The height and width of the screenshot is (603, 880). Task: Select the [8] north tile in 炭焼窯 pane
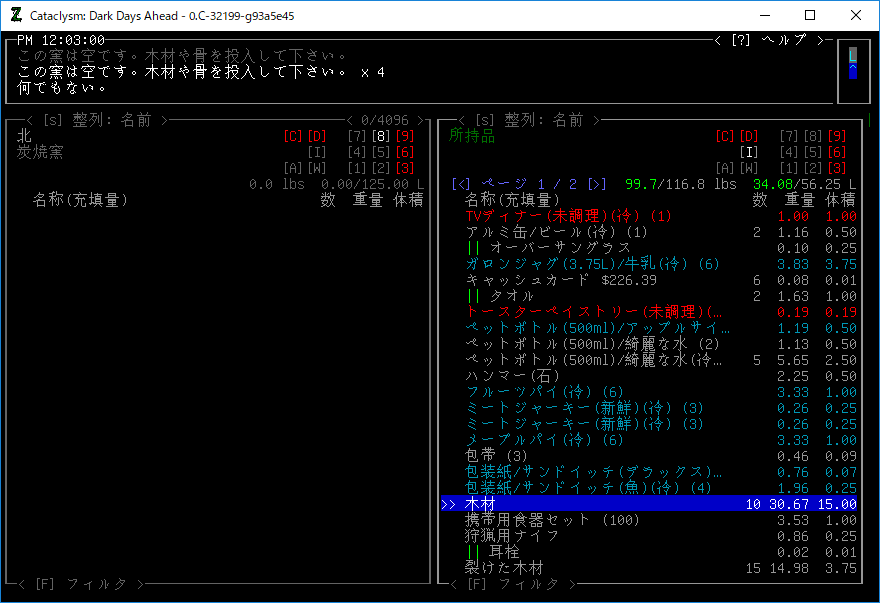tap(380, 136)
